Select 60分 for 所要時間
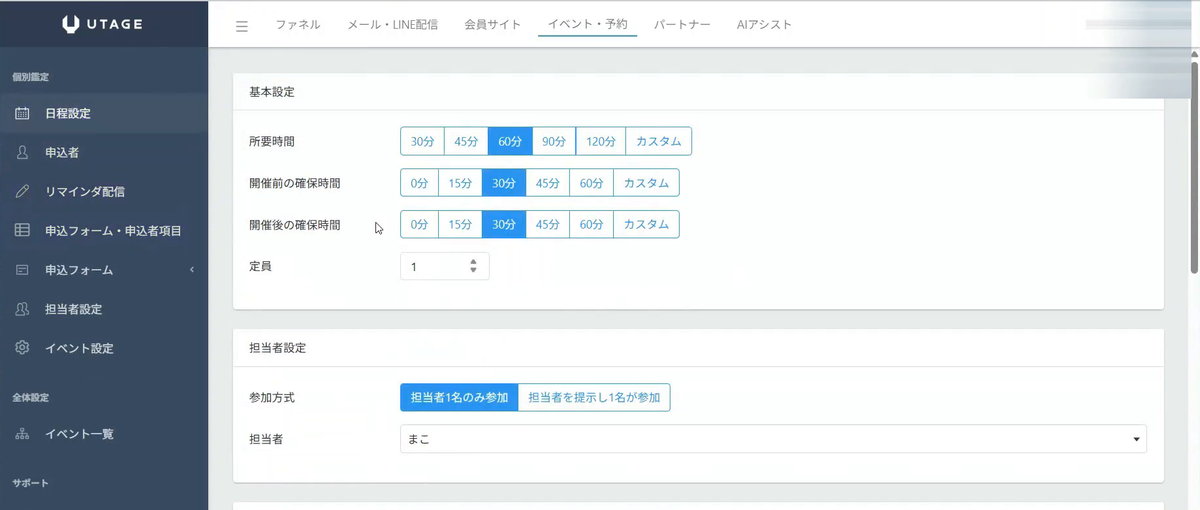This screenshot has width=1200, height=510. point(510,141)
